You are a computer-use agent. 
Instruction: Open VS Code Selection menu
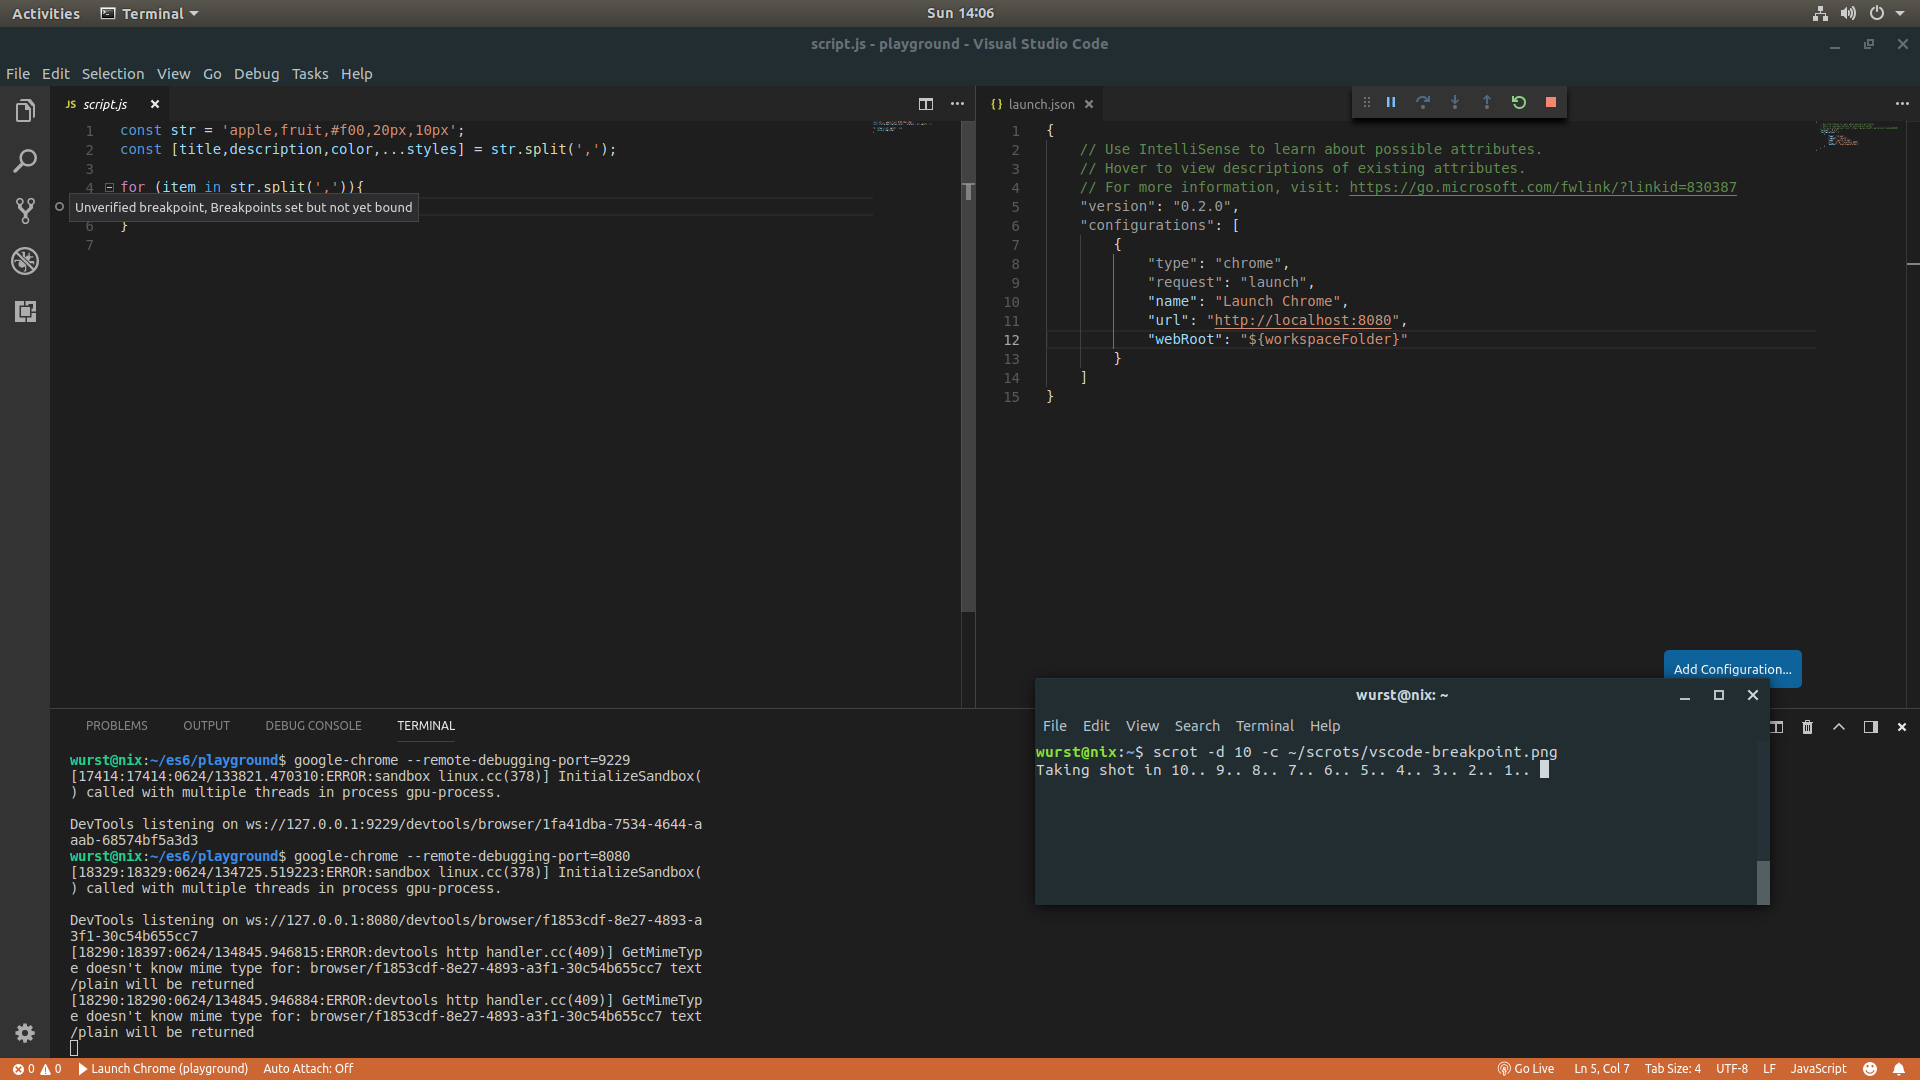(x=113, y=74)
